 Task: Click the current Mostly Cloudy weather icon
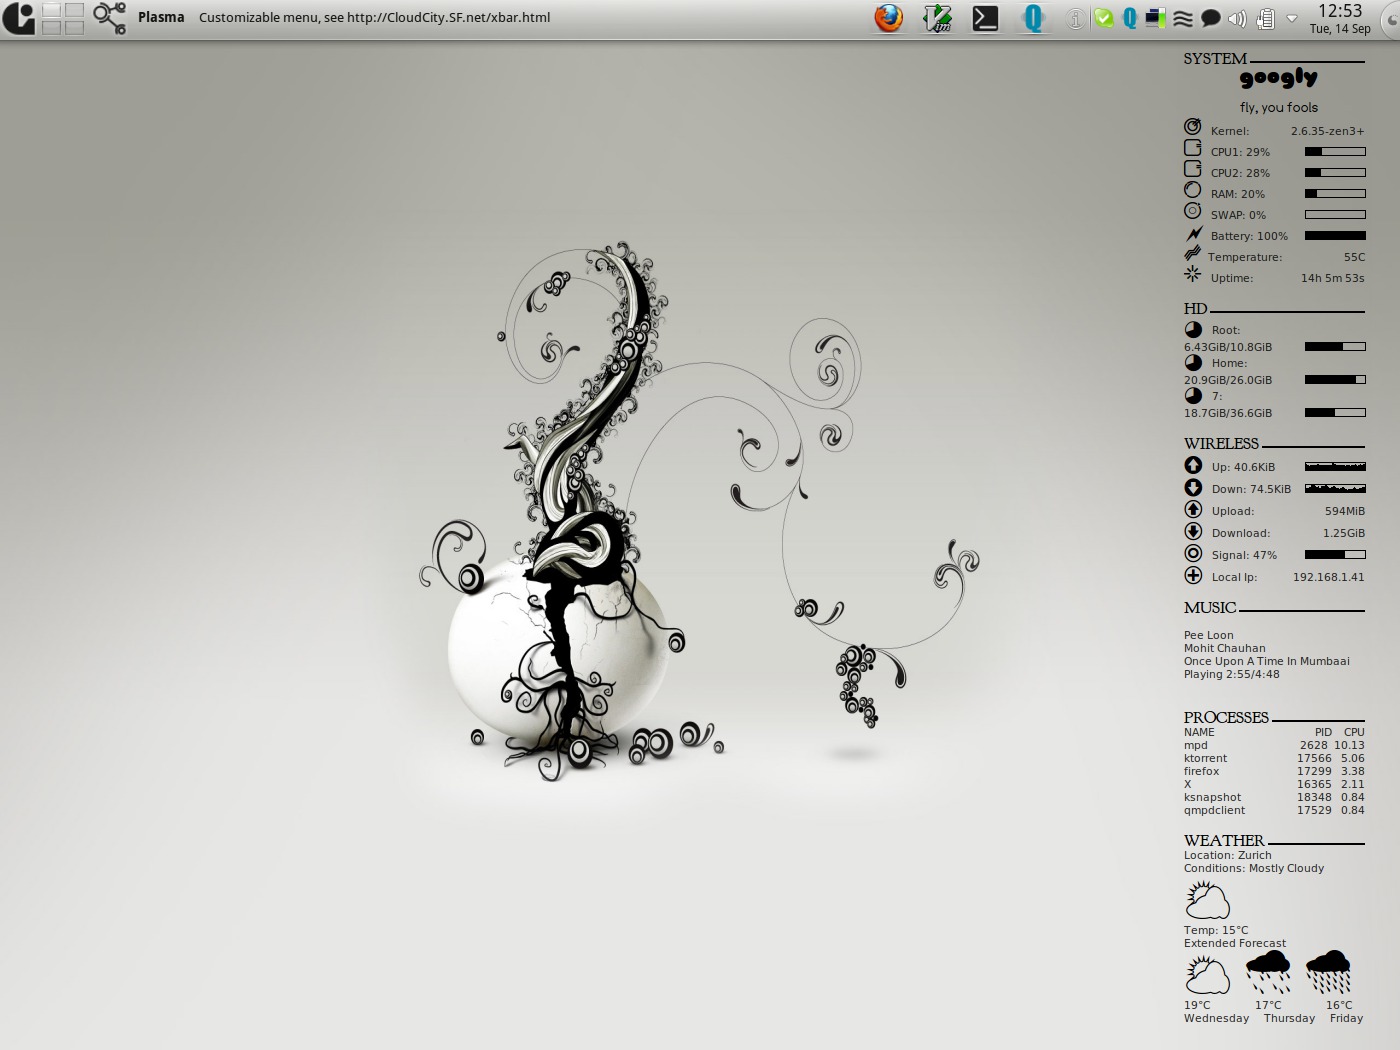[1207, 900]
